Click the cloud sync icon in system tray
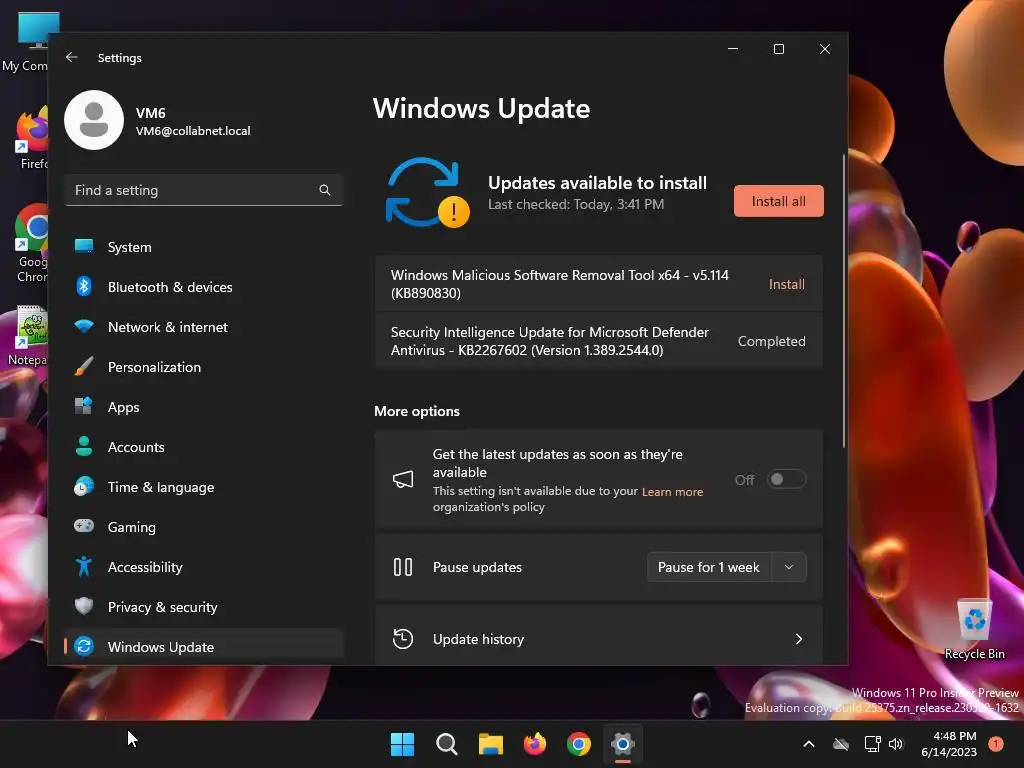 click(x=841, y=744)
